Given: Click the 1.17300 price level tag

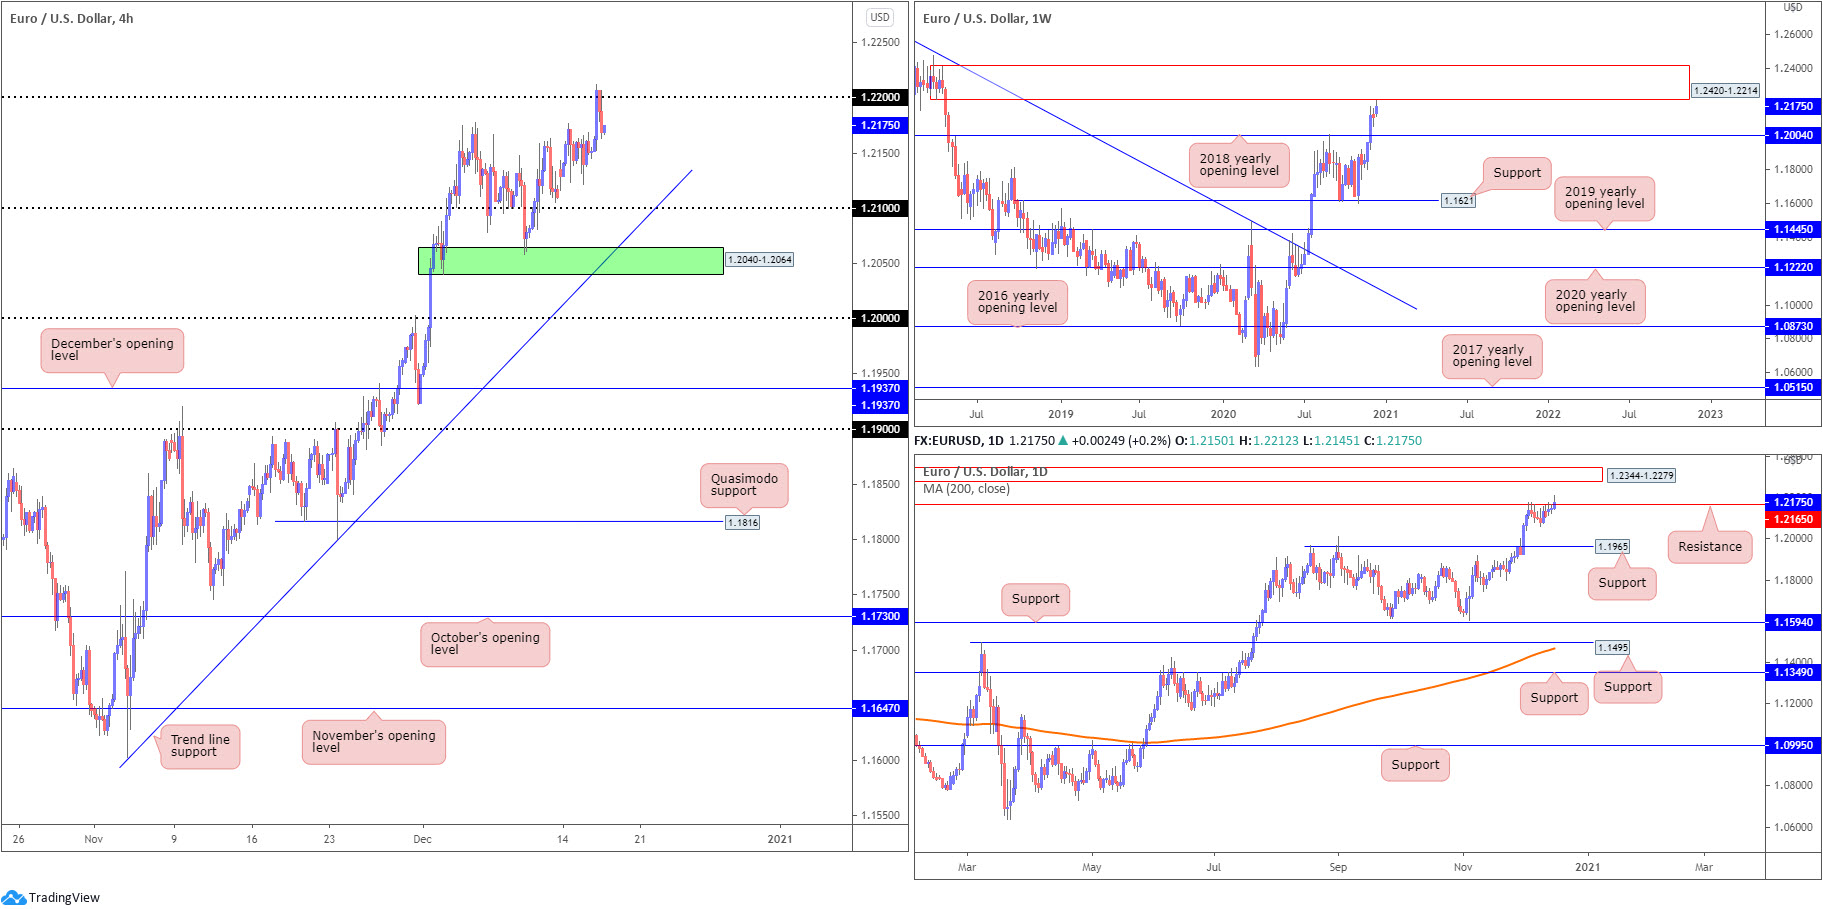Looking at the screenshot, I should [880, 616].
